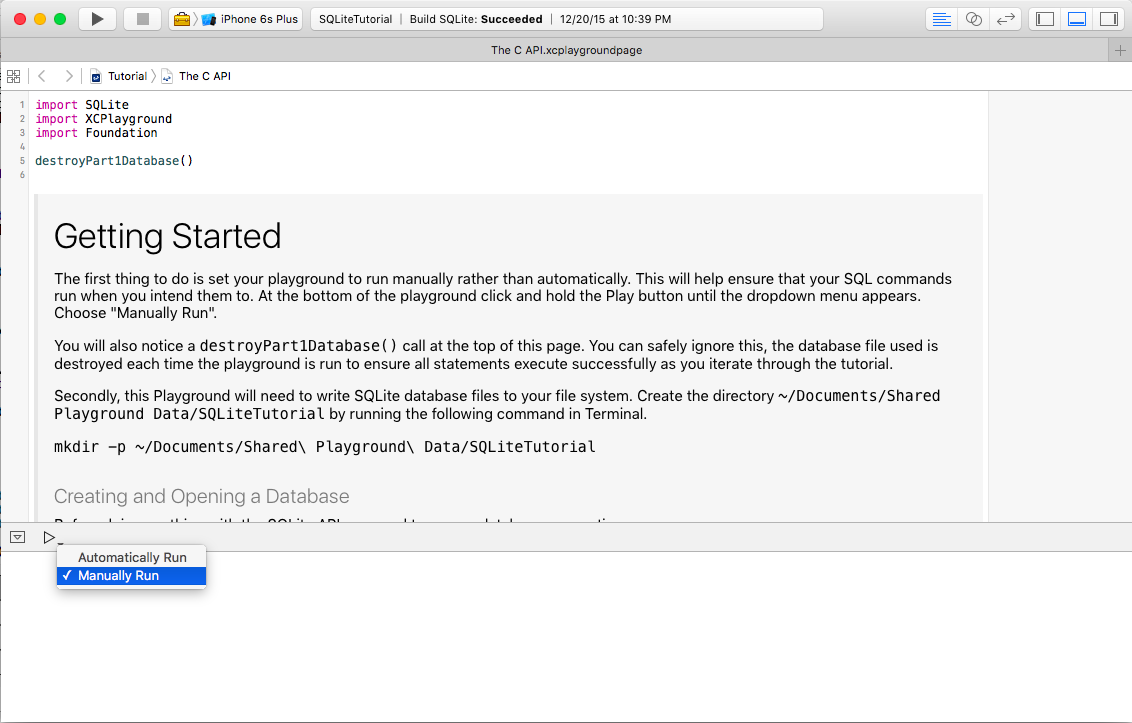Show the Version editor

click(x=1006, y=19)
